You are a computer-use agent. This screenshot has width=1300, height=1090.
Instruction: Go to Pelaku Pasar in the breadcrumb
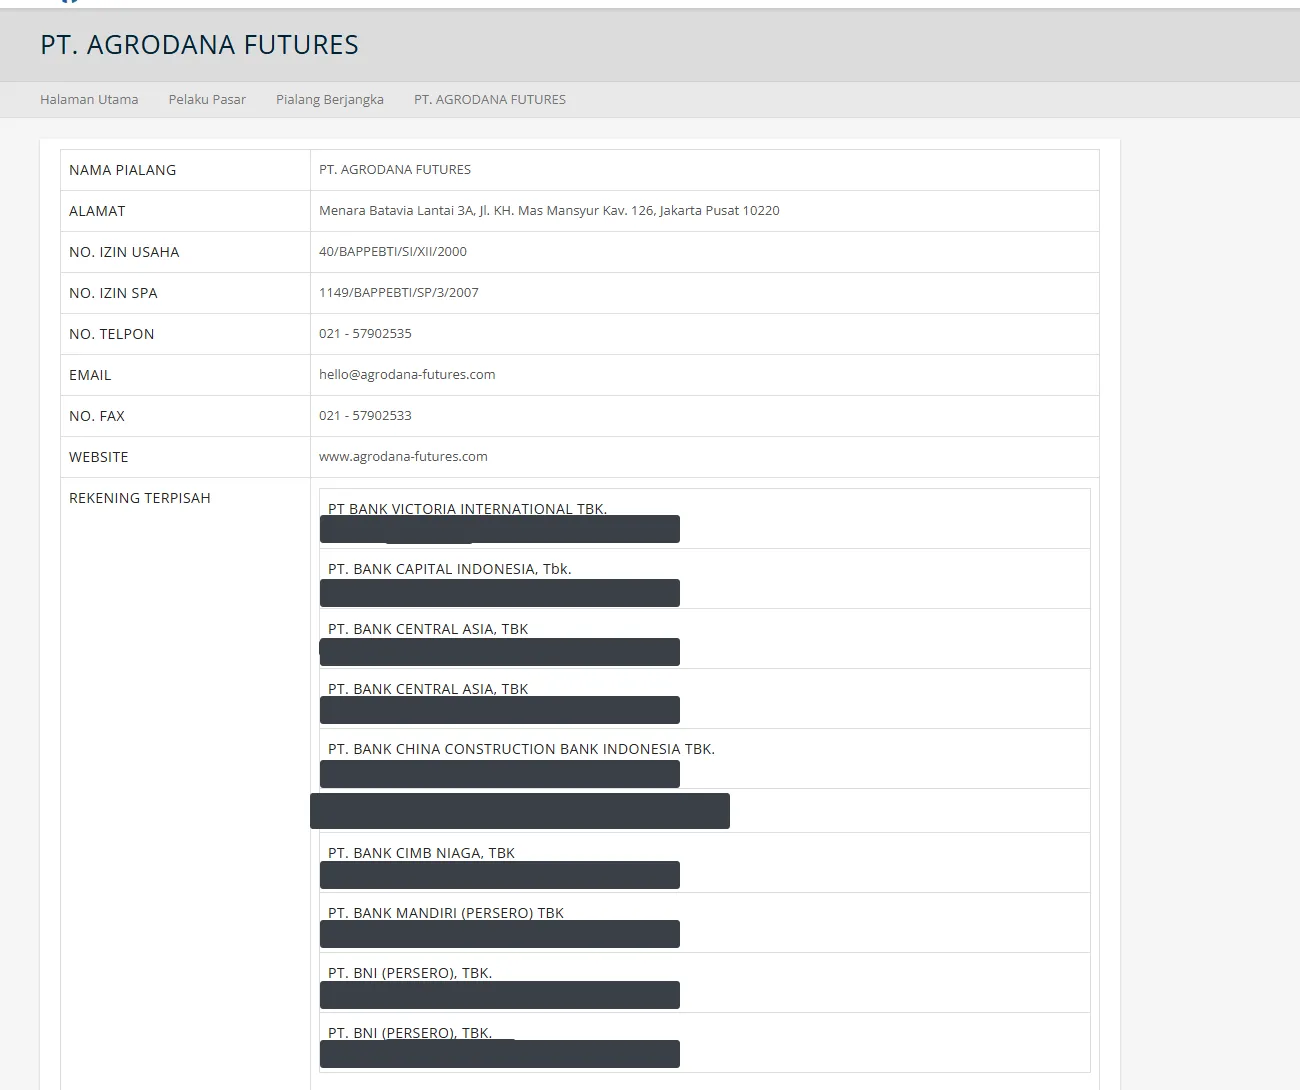[x=207, y=99]
